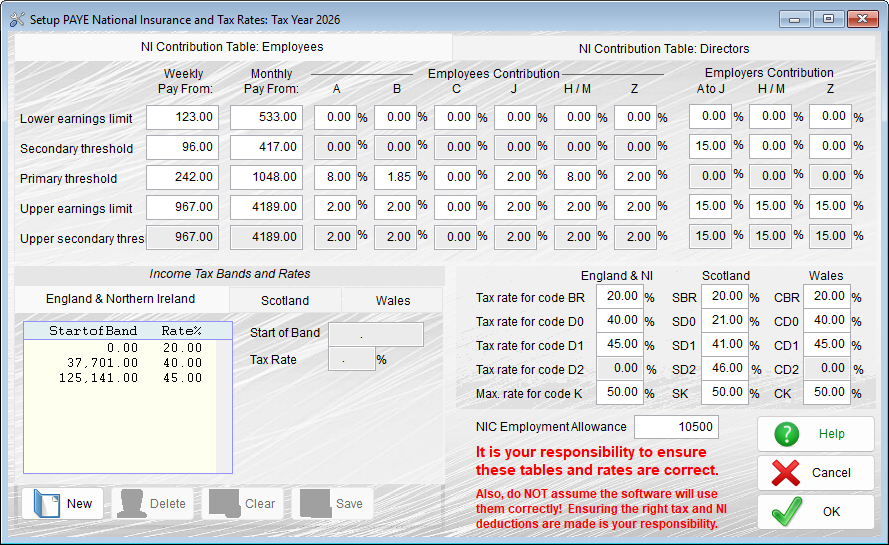The image size is (889, 545).
Task: Click the greyed Clear icon
Action: (225, 503)
